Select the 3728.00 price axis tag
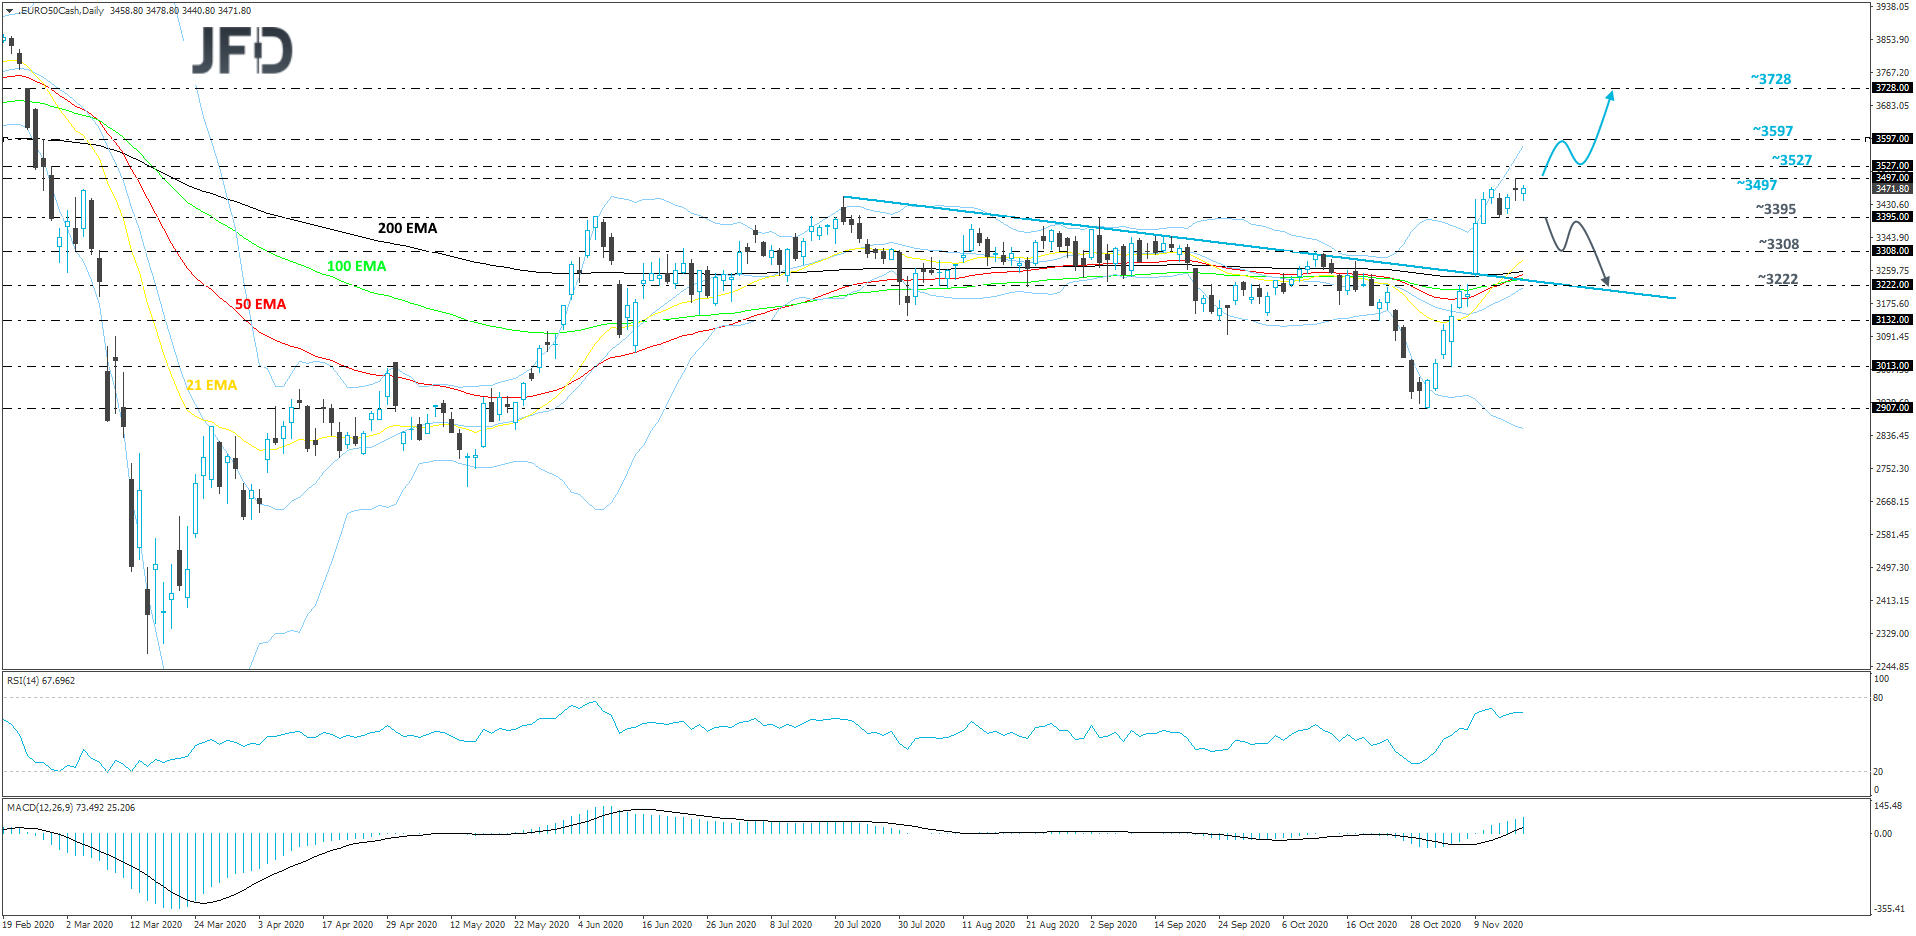 (x=1892, y=88)
